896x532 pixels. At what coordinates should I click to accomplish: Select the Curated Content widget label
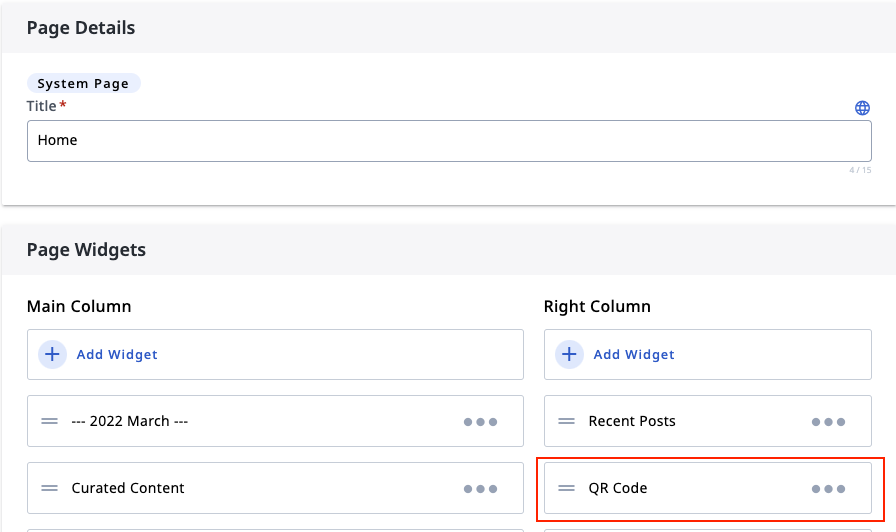[128, 488]
